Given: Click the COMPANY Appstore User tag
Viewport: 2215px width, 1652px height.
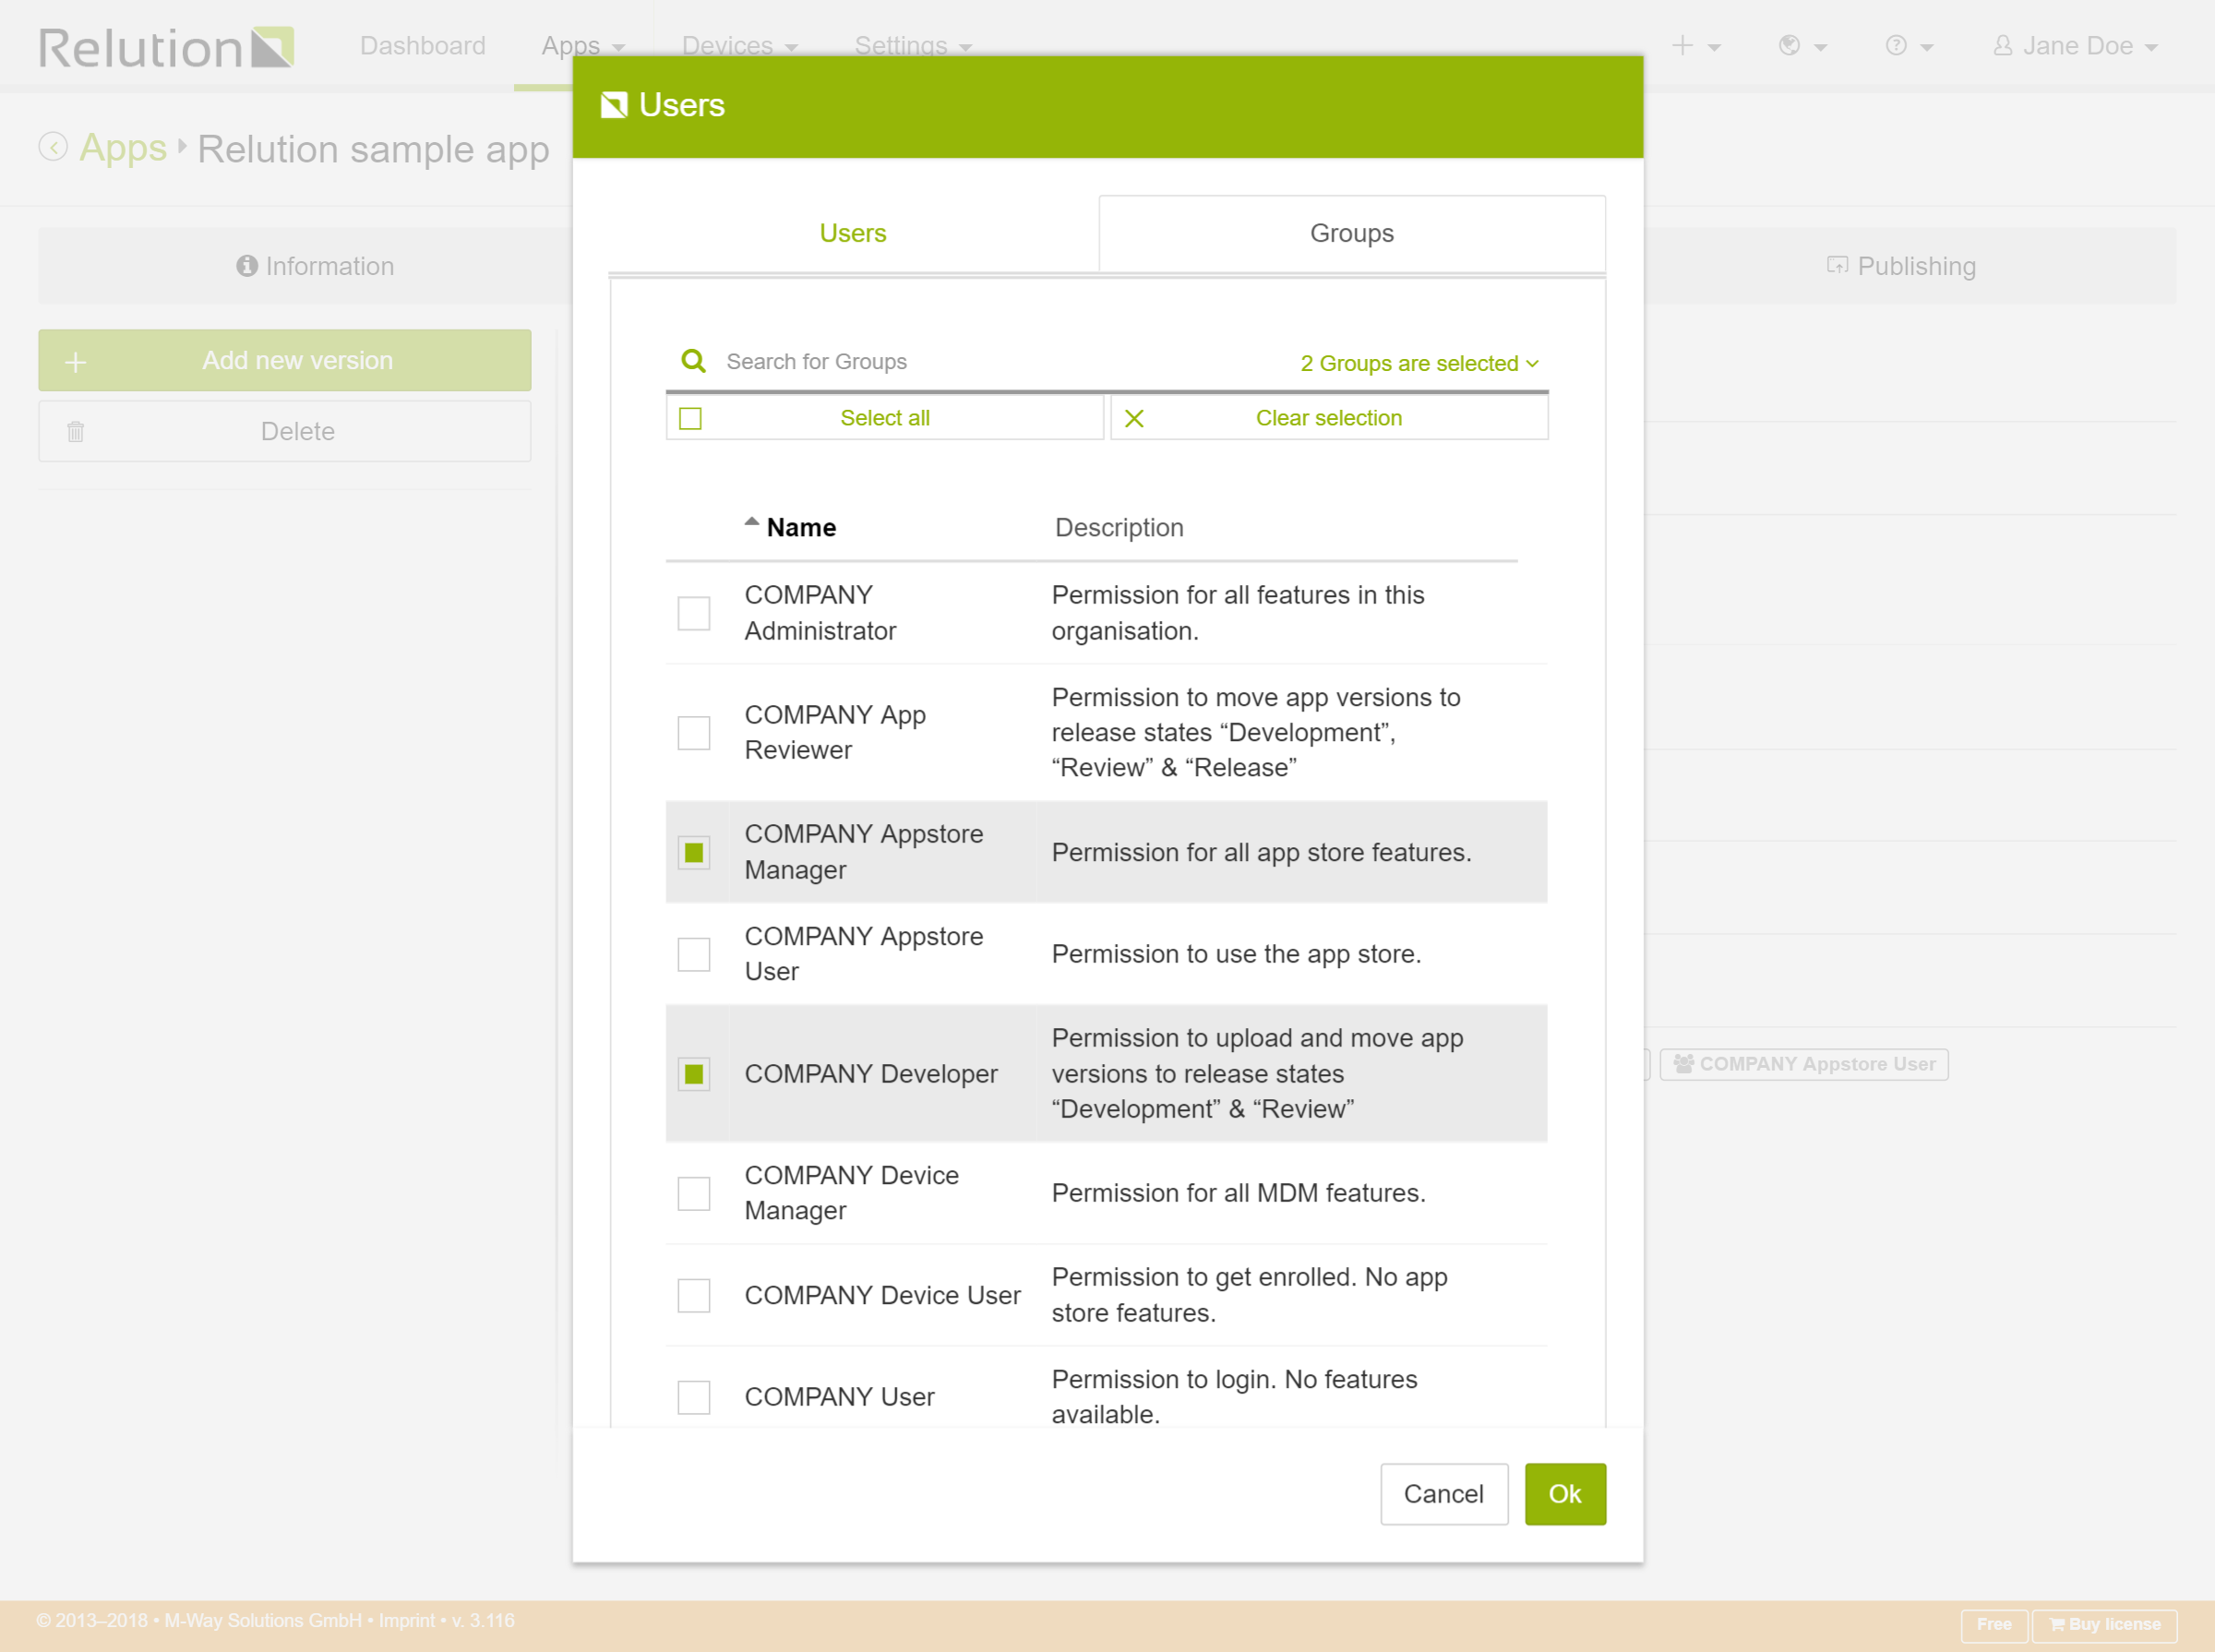Looking at the screenshot, I should 1804,1064.
